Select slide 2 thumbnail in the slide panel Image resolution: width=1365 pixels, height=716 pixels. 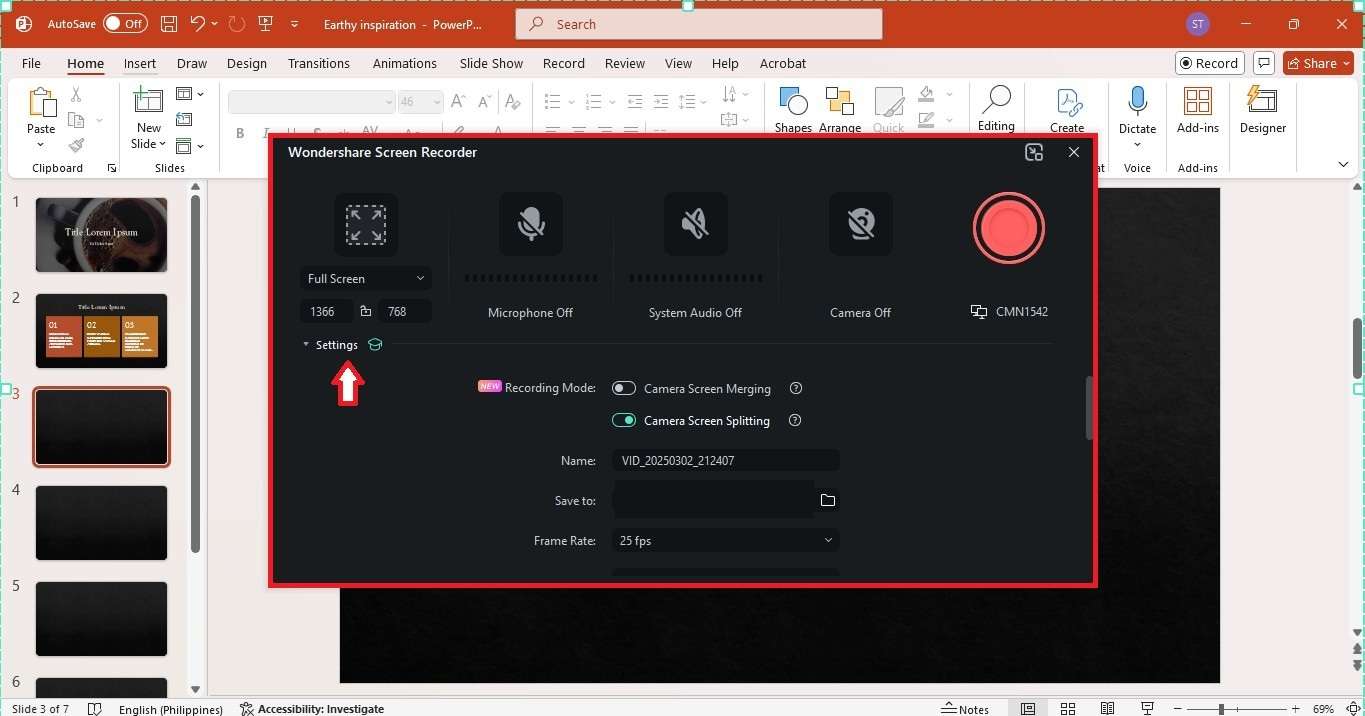(101, 331)
